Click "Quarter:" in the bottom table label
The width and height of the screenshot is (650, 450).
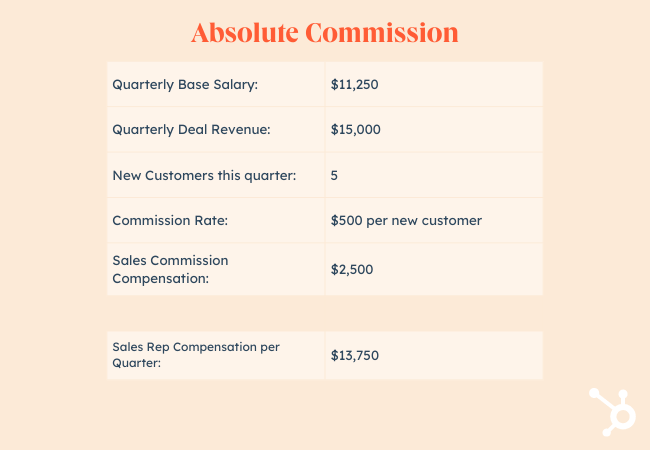(x=137, y=363)
